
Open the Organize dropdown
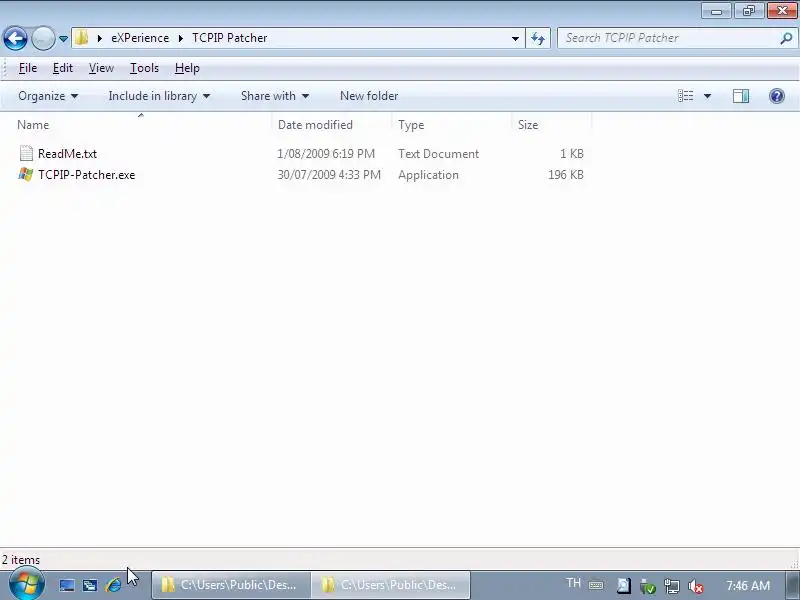[48, 96]
